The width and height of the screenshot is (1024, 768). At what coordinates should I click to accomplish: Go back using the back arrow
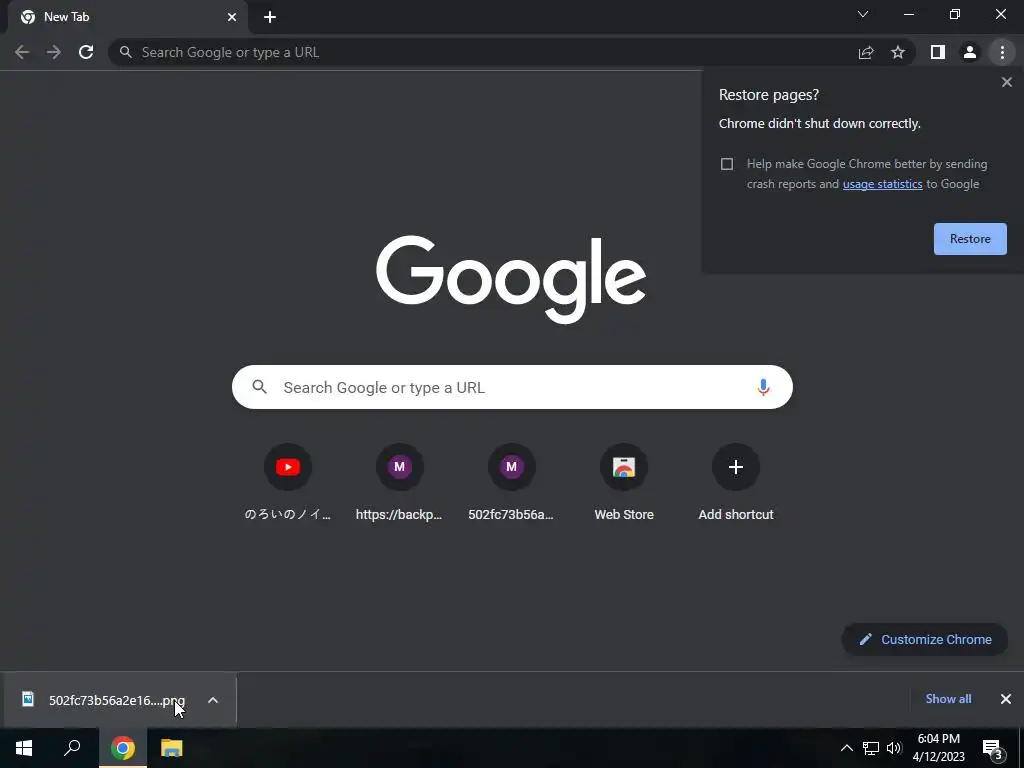click(x=22, y=52)
